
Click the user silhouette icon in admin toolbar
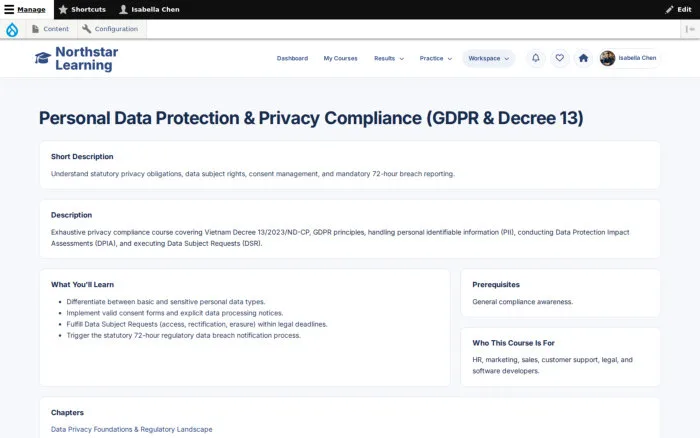pyautogui.click(x=123, y=9)
